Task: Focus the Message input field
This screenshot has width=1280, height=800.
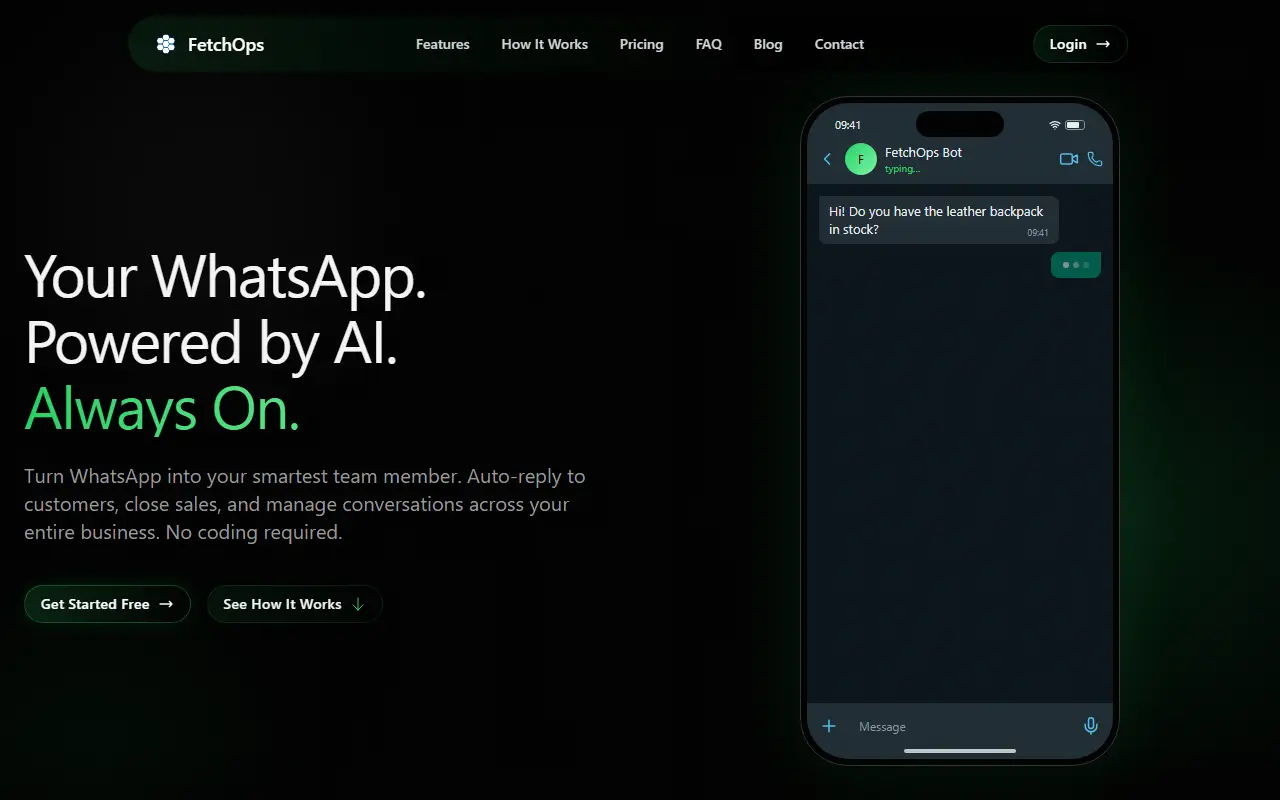Action: (960, 727)
